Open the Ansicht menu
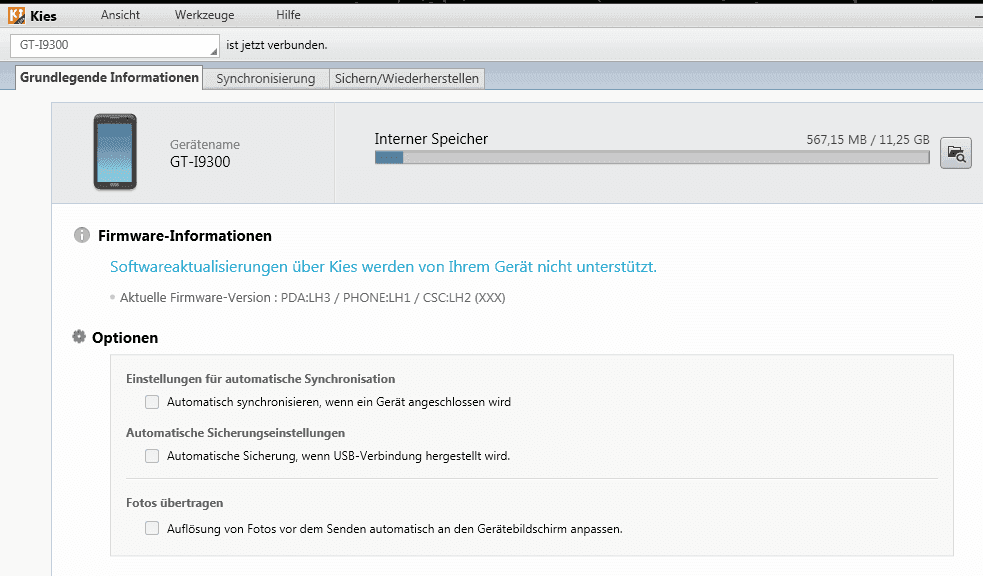 pyautogui.click(x=120, y=15)
